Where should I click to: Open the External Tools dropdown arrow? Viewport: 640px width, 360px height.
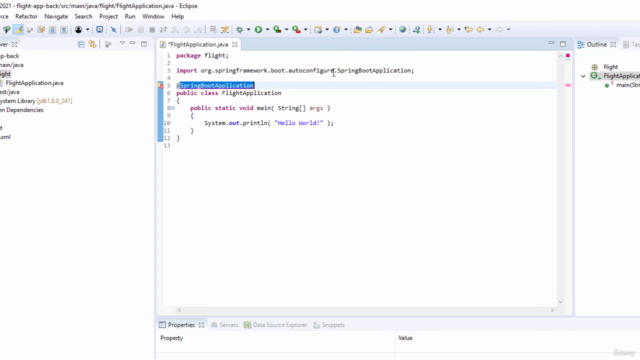pos(305,29)
